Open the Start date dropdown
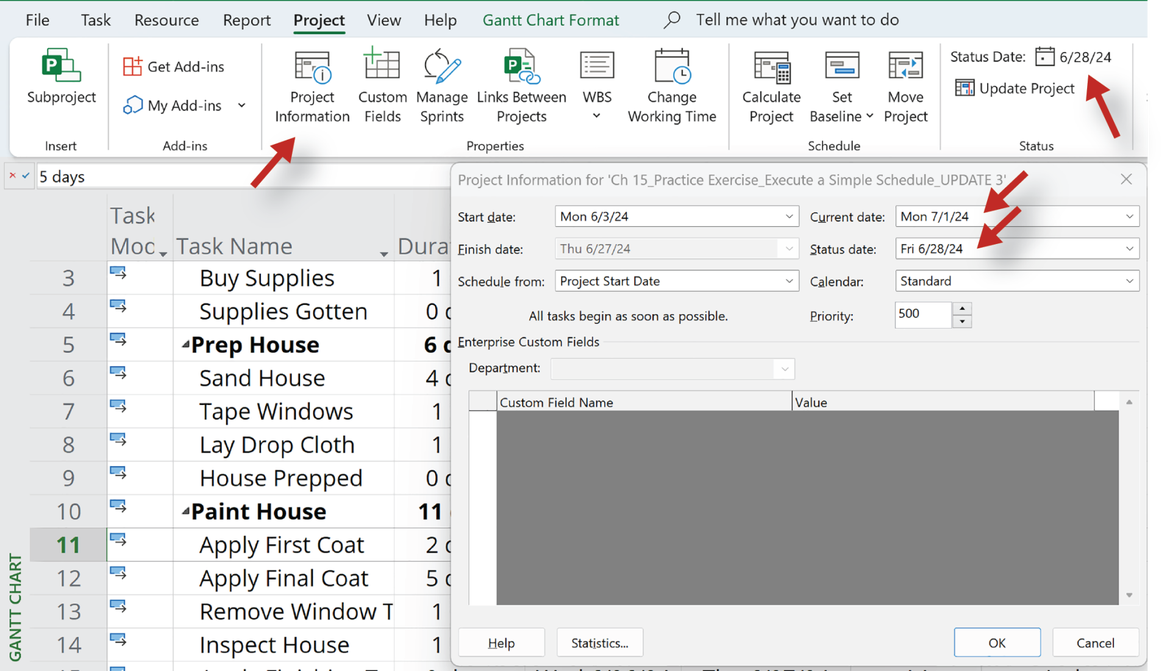This screenshot has width=1170, height=671. [789, 216]
